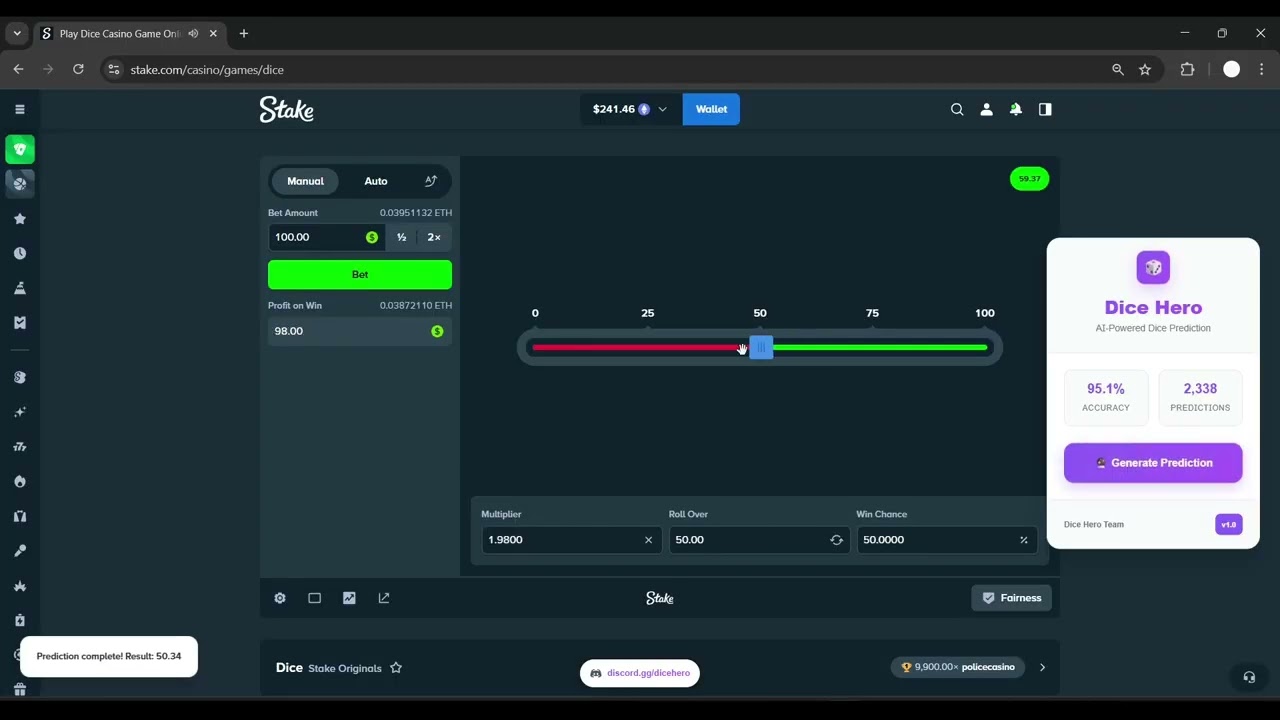
Task: Open My Bets ticket sidebar icon
Action: click(x=20, y=322)
